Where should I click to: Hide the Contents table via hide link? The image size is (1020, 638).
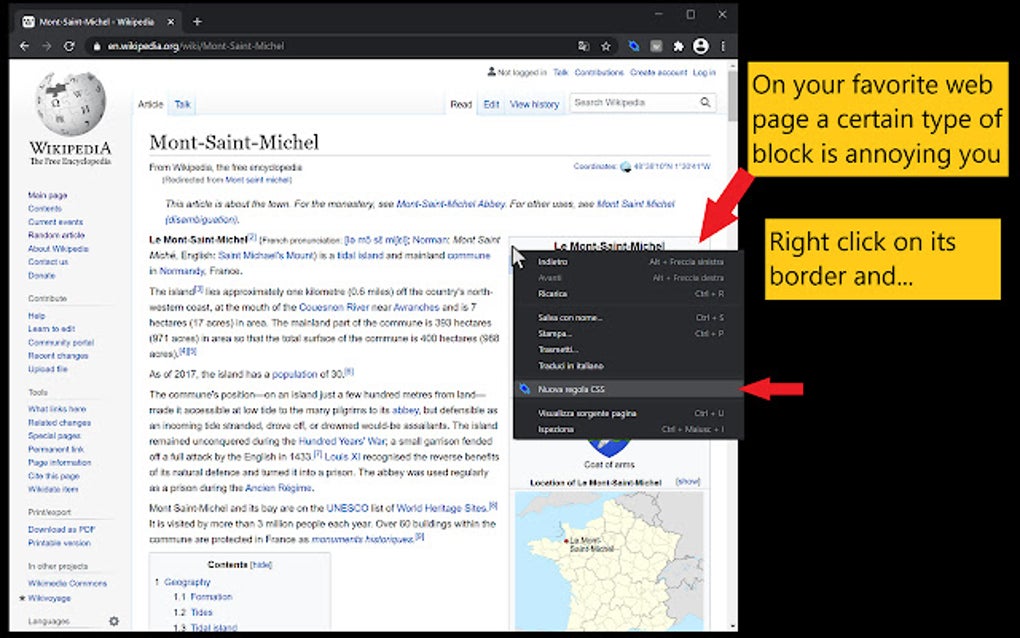point(261,565)
